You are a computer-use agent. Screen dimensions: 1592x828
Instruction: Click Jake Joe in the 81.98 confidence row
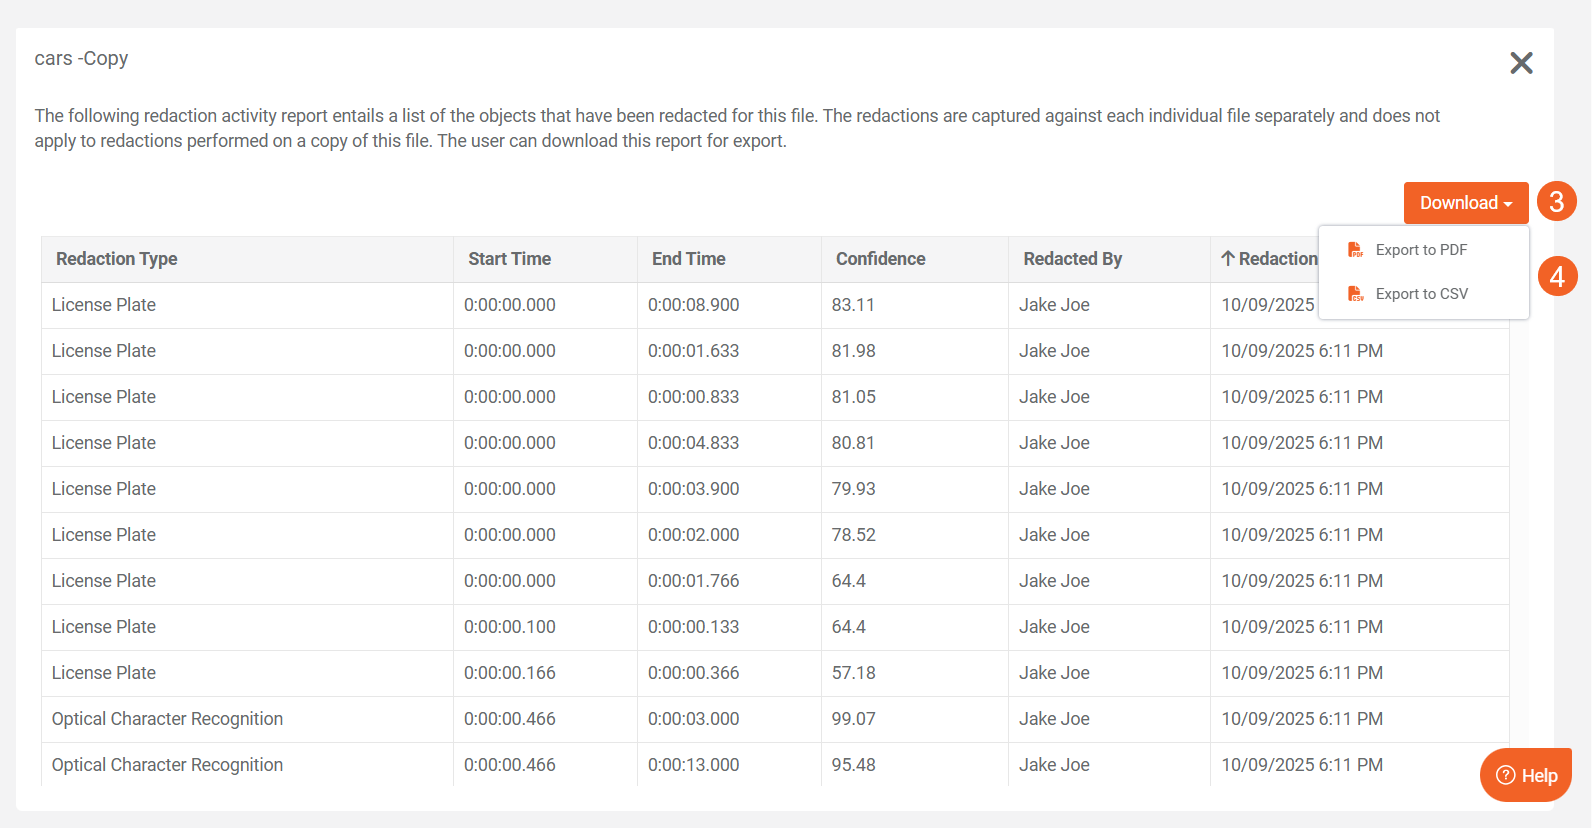coord(1054,351)
